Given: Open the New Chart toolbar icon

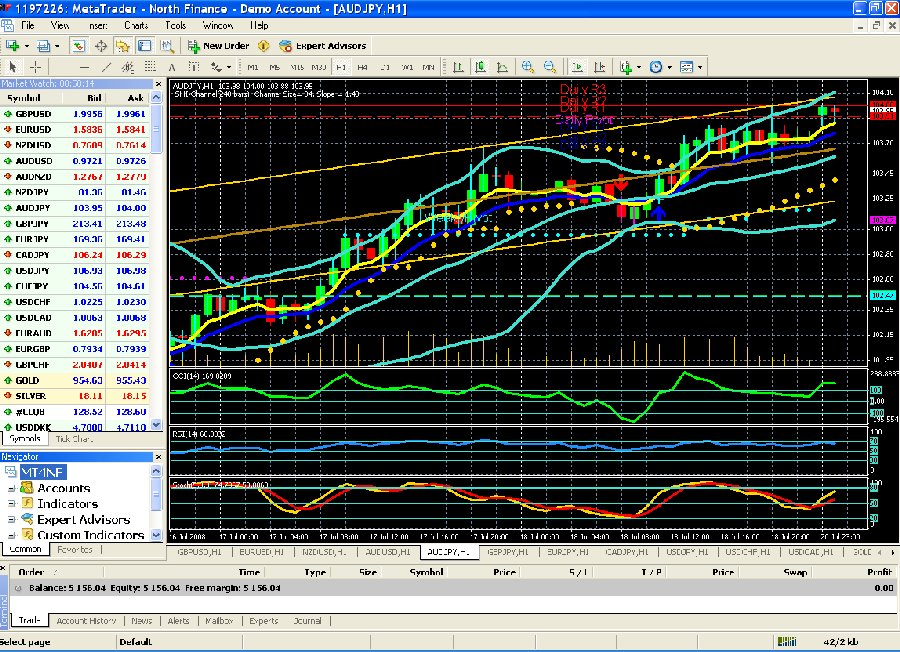Looking at the screenshot, I should pos(13,46).
